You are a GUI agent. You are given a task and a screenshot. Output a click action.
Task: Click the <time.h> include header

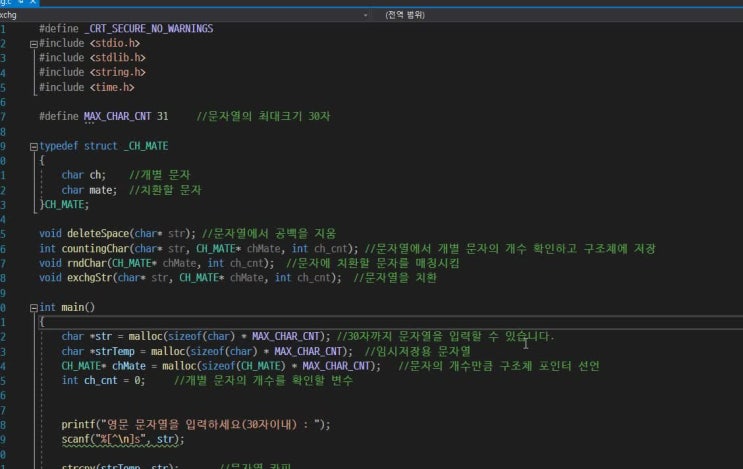coord(112,87)
